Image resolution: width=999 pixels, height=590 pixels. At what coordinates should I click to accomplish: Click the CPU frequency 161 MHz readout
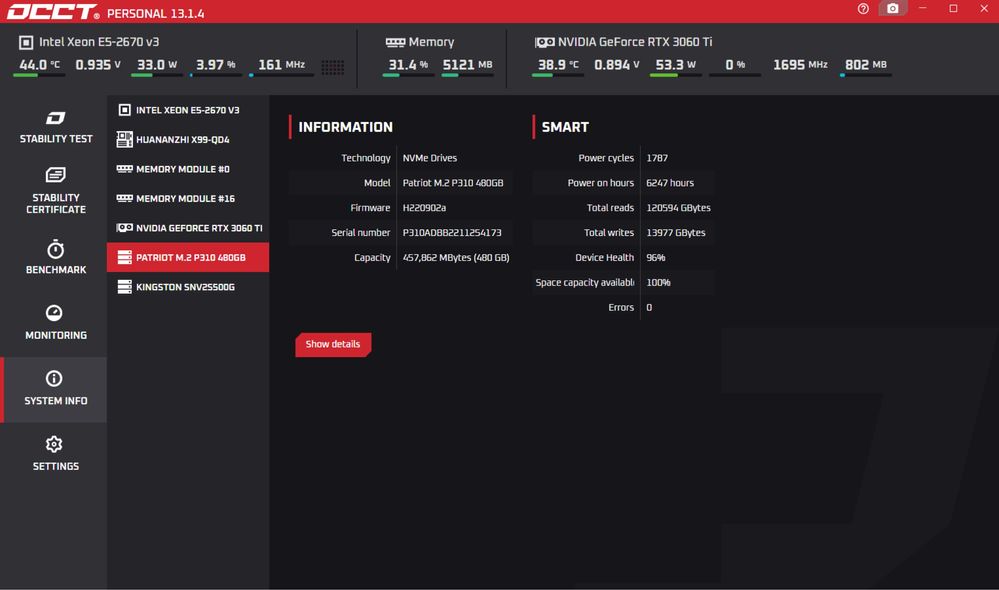281,65
